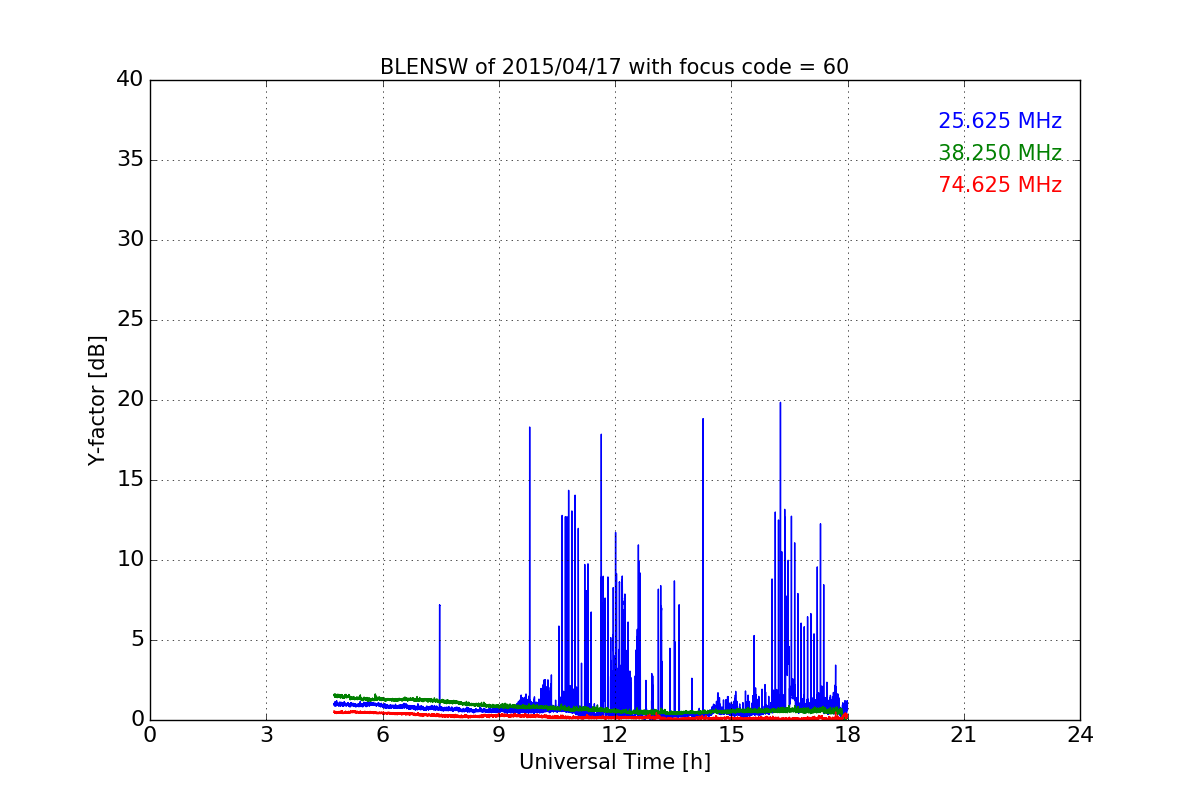Click the y-axis tick label 30

click(x=130, y=240)
